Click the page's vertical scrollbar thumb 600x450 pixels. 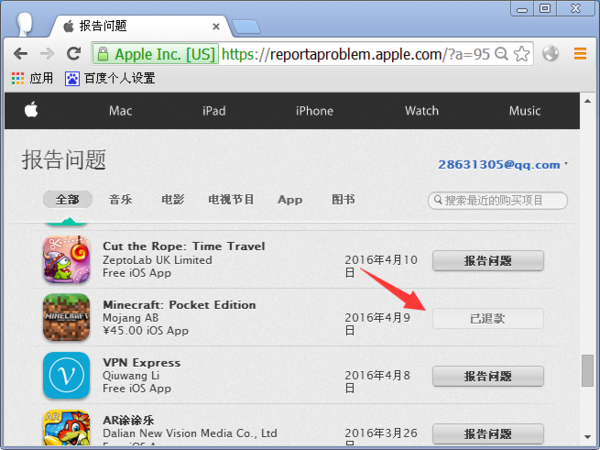point(587,370)
